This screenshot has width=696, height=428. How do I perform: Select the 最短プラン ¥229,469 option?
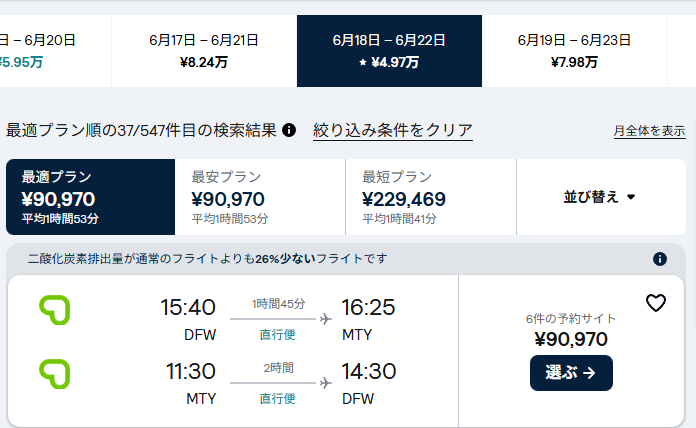pos(430,197)
